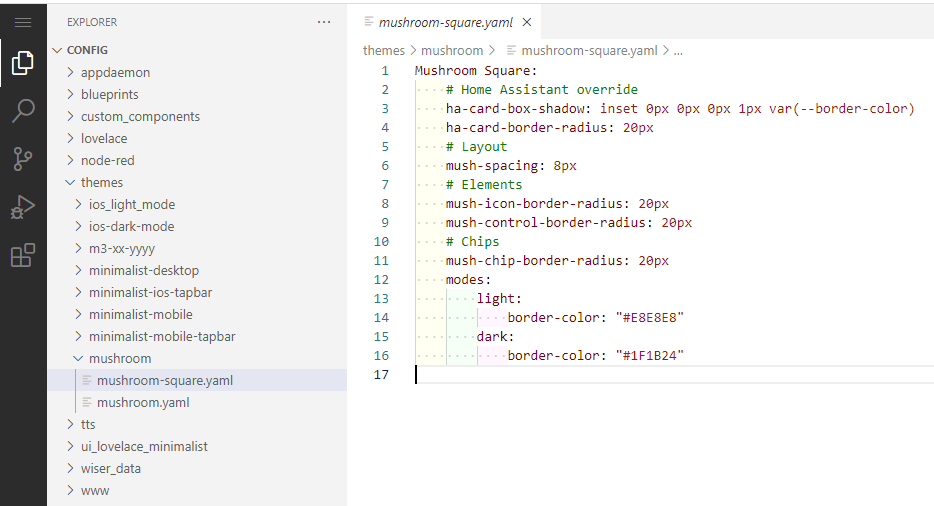Viewport: 934px width, 506px height.
Task: Open the Source Control view
Action: [23, 159]
